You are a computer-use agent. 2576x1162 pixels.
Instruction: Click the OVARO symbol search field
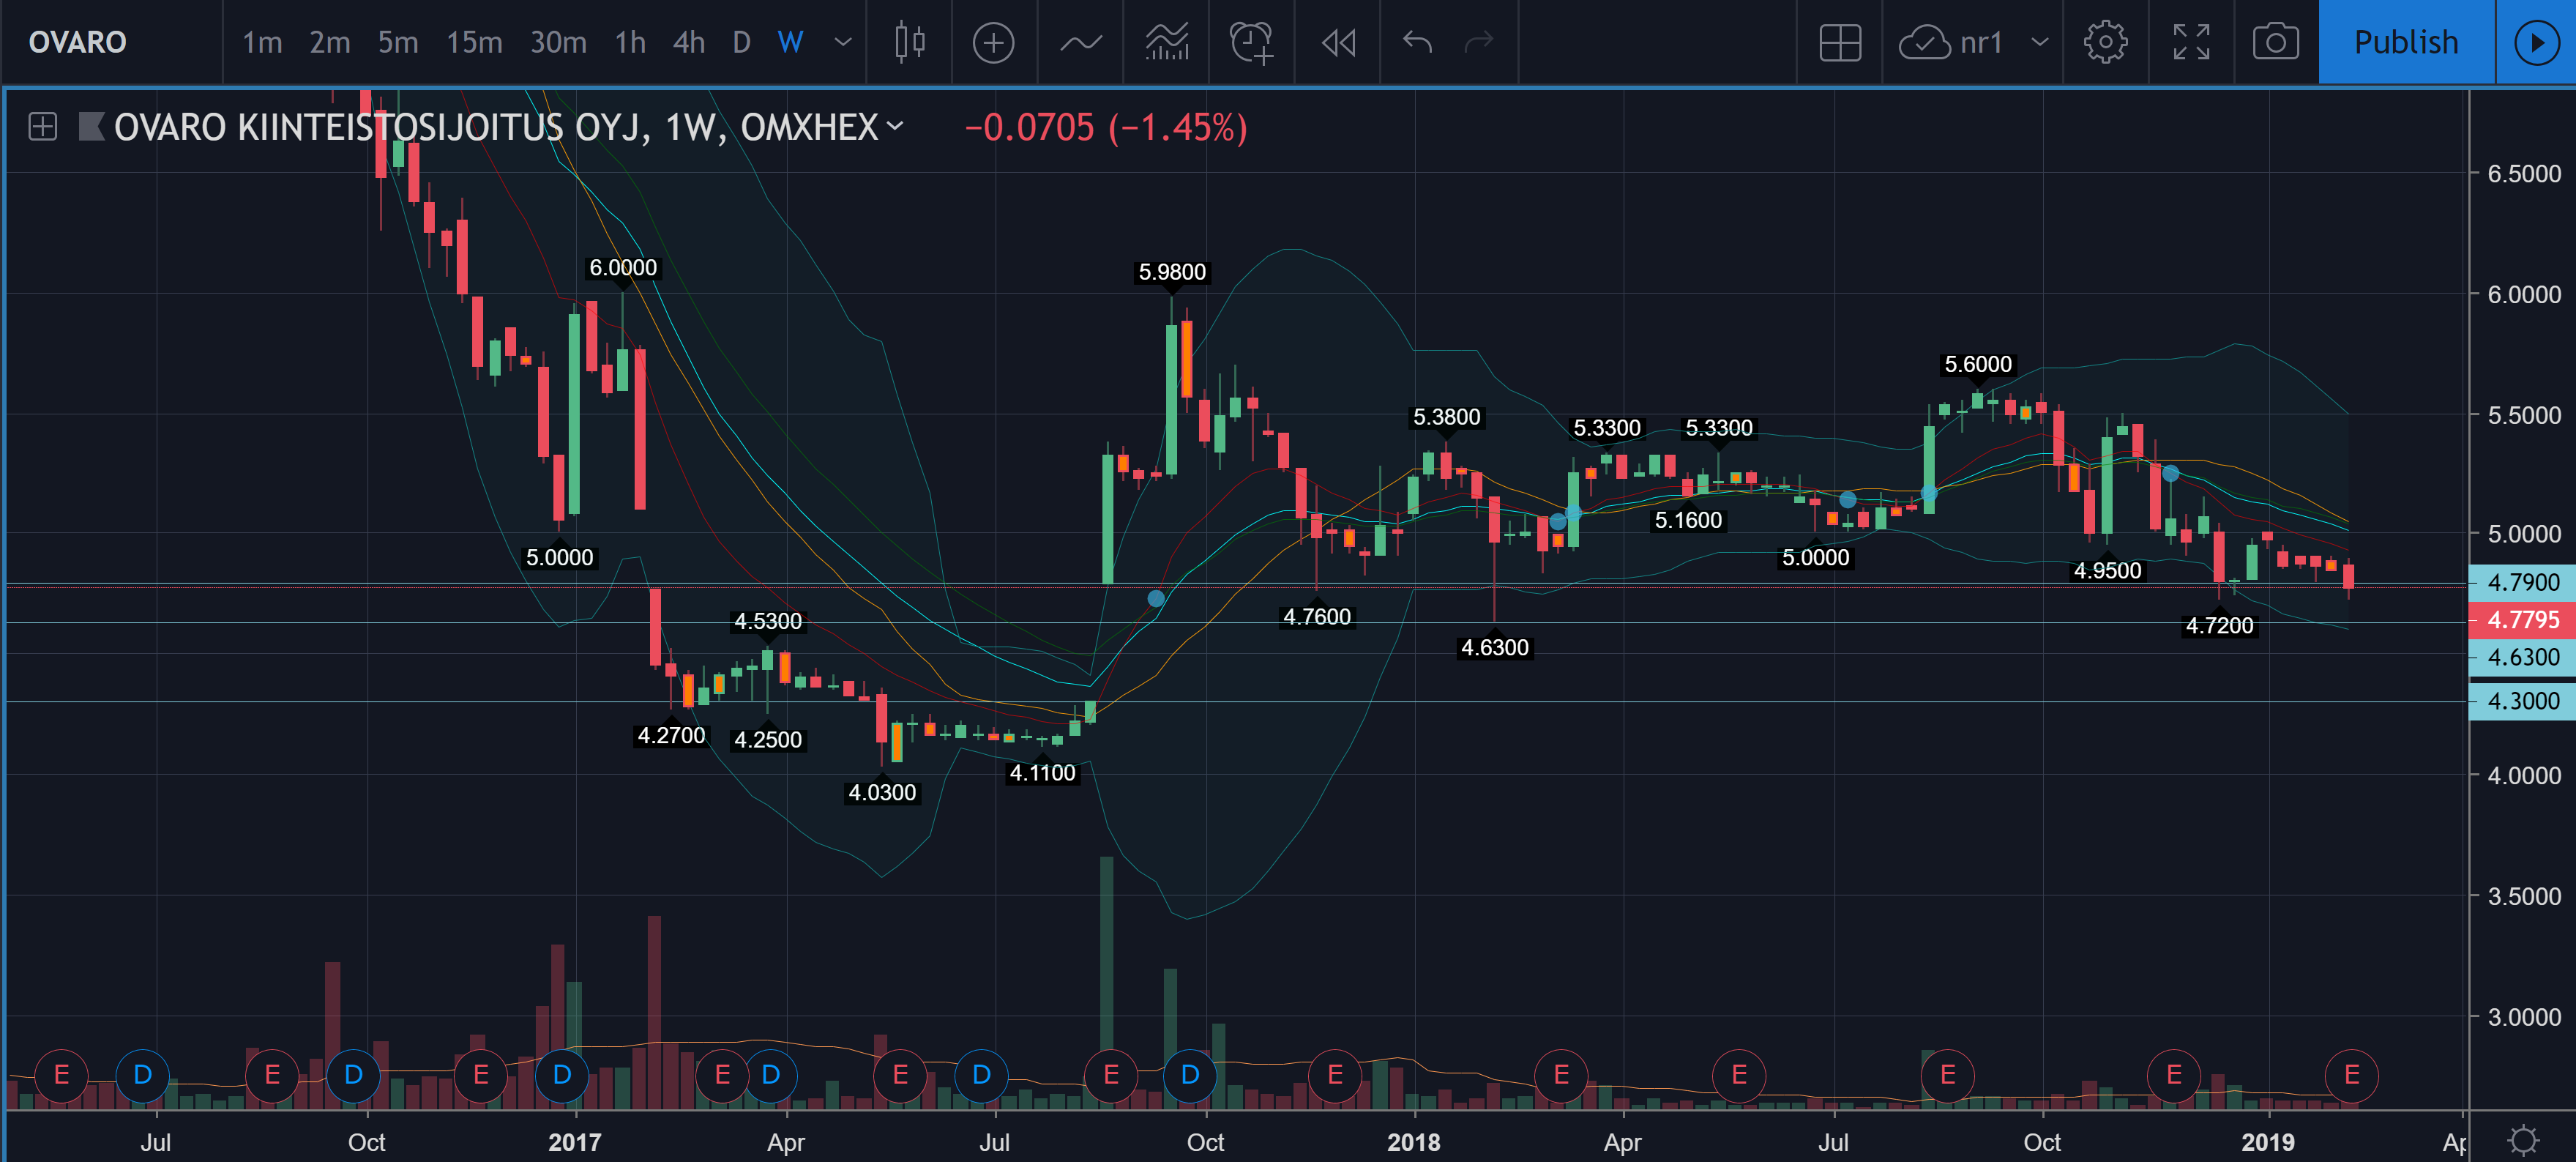click(x=78, y=42)
